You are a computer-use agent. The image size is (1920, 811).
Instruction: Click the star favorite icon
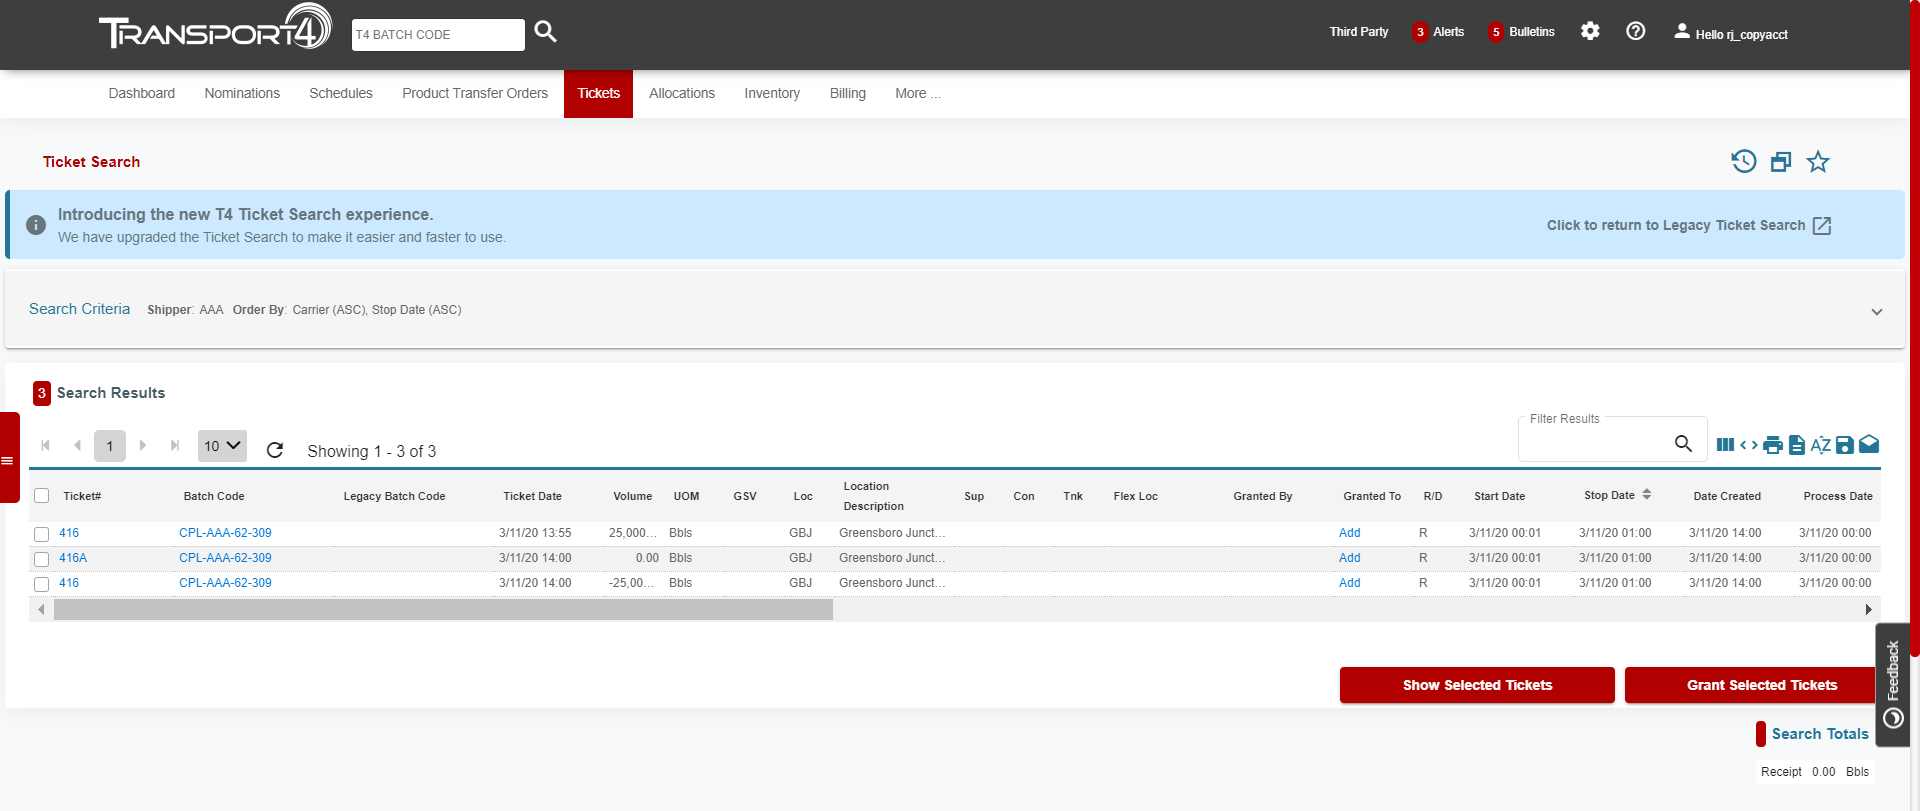(x=1818, y=162)
